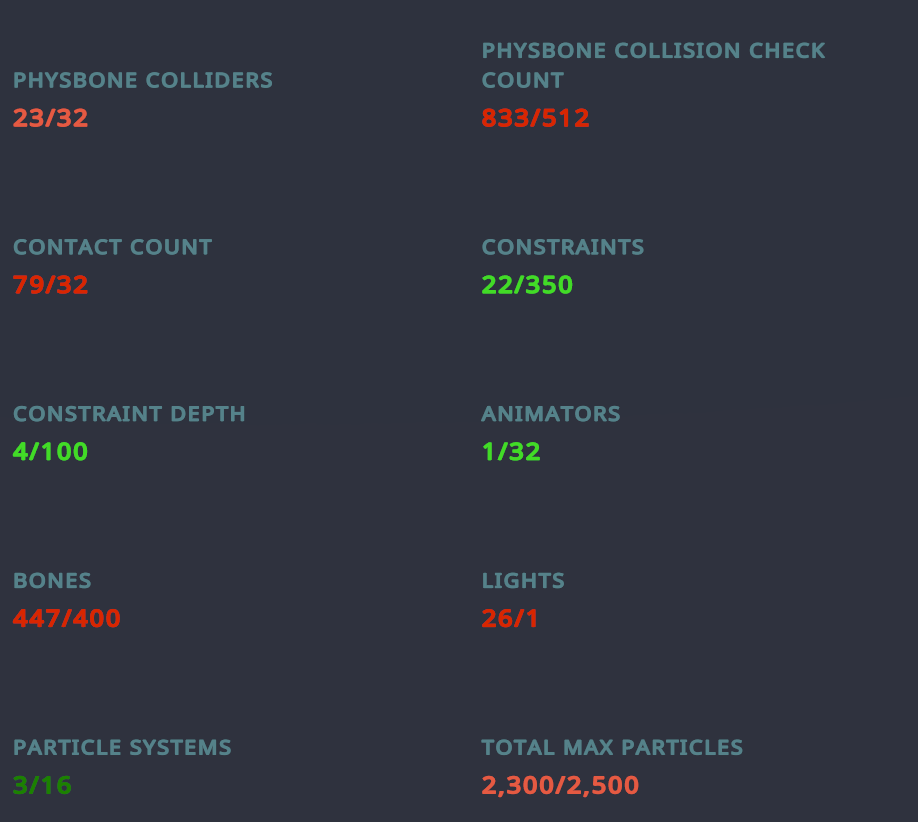The height and width of the screenshot is (822, 918).
Task: Select the 1/32 animators value
Action: (511, 452)
